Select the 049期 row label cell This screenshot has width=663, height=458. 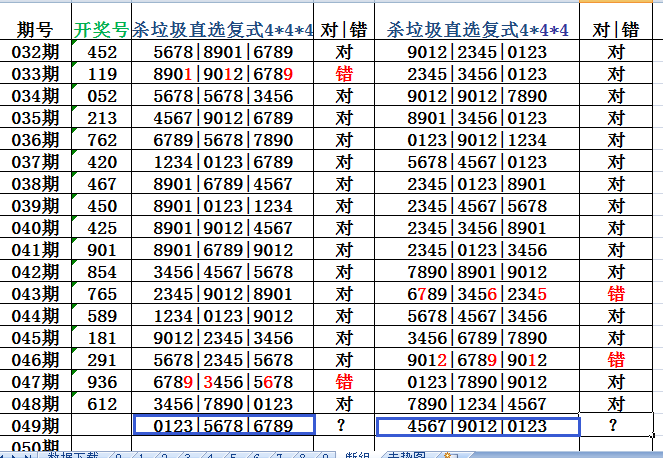click(x=35, y=426)
